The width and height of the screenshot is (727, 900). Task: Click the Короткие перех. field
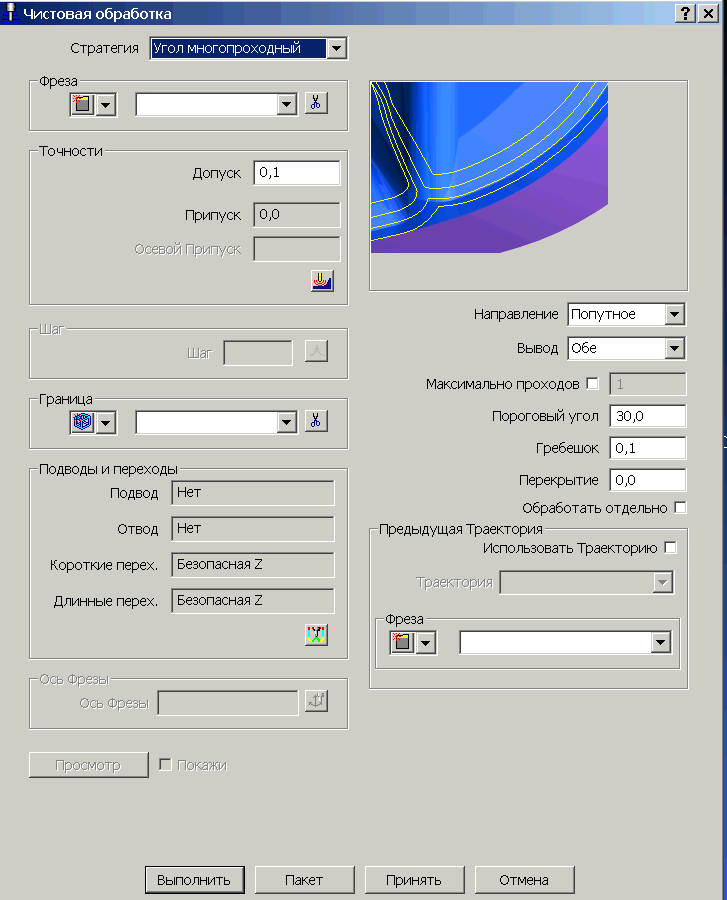252,565
